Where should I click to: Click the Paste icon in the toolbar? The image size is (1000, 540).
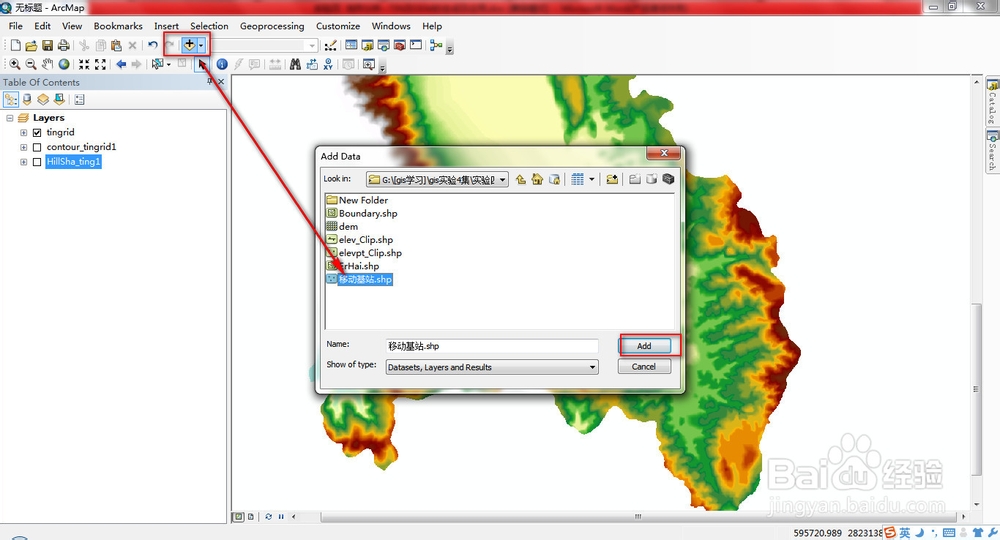(116, 45)
